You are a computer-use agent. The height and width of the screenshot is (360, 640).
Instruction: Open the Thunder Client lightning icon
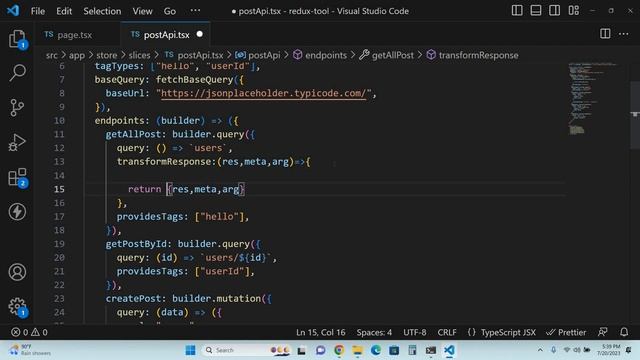click(17, 211)
